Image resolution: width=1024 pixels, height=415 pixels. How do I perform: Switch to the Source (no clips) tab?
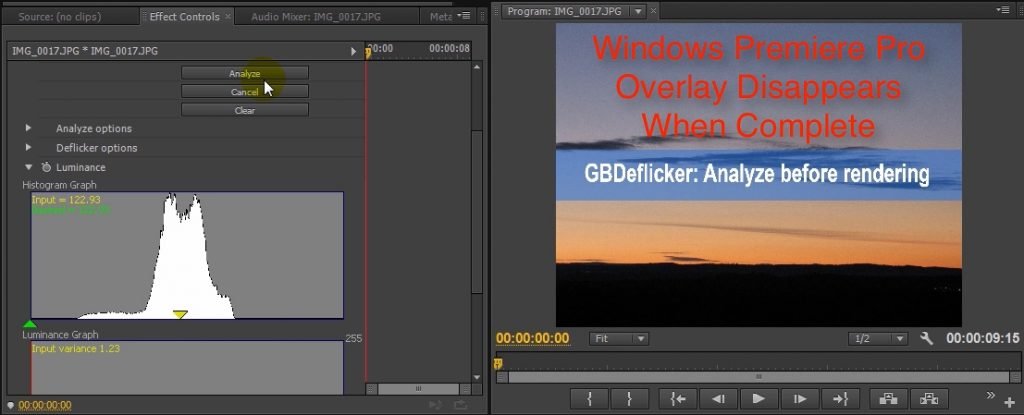59,17
